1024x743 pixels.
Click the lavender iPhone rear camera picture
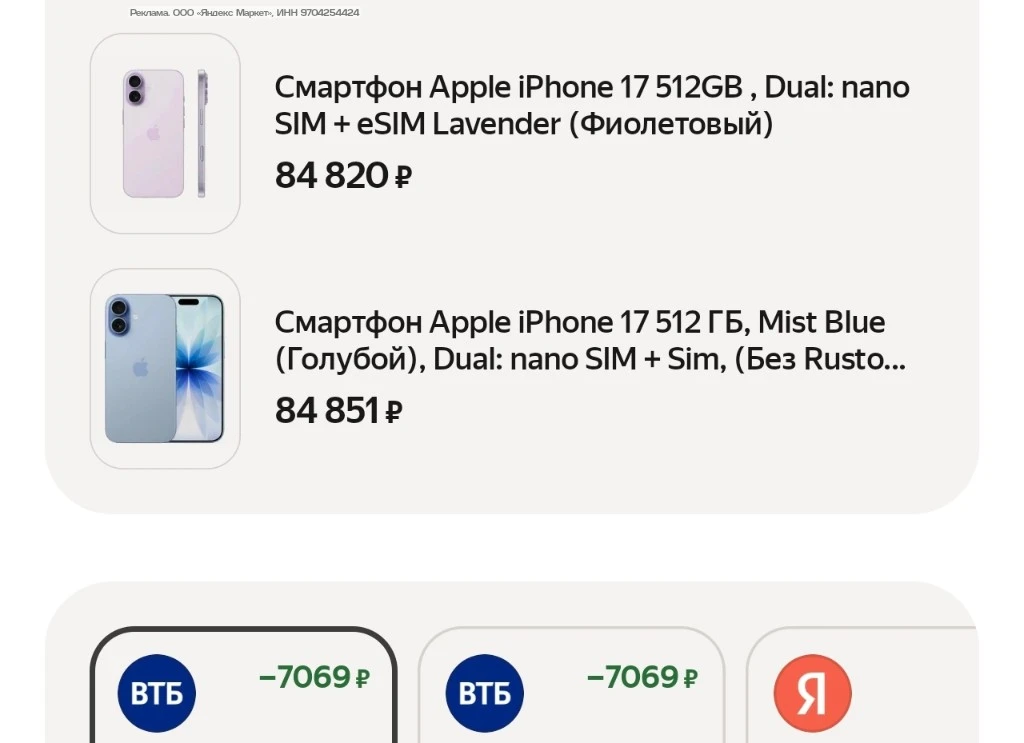(135, 89)
